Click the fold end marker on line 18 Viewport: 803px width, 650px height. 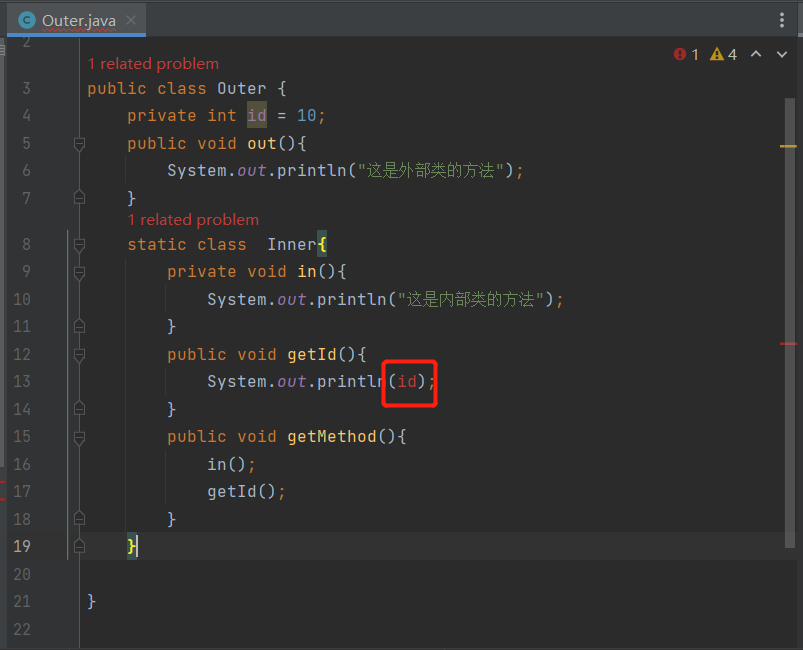pyautogui.click(x=79, y=519)
